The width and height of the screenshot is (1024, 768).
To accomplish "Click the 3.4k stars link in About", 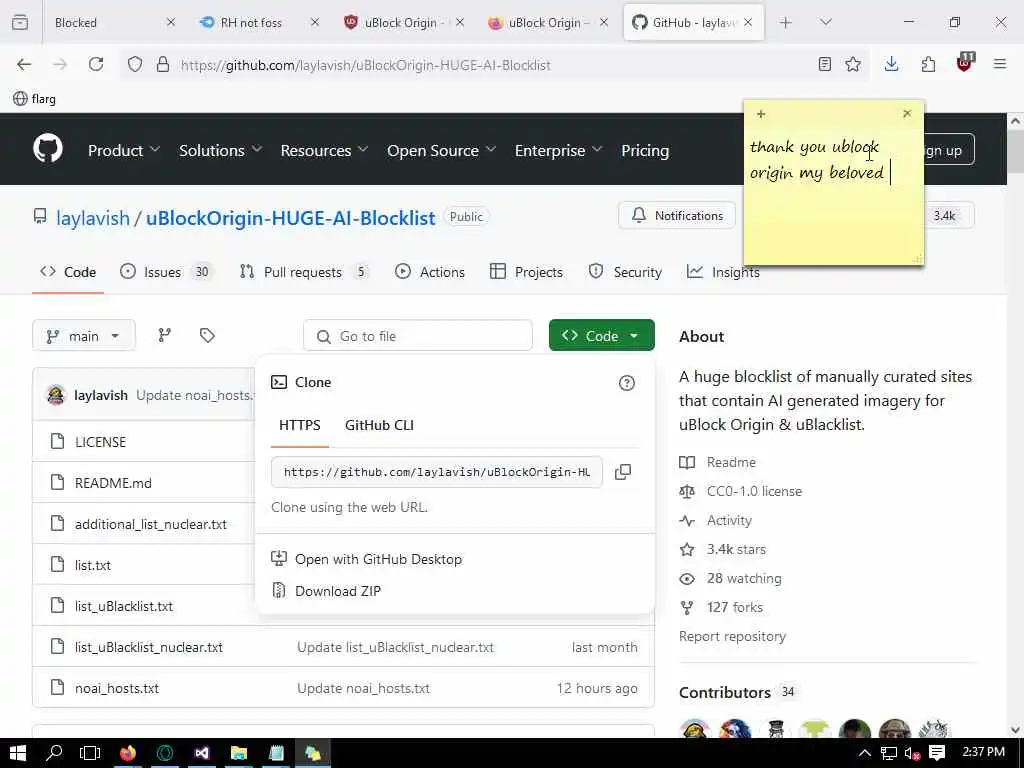I will point(736,549).
